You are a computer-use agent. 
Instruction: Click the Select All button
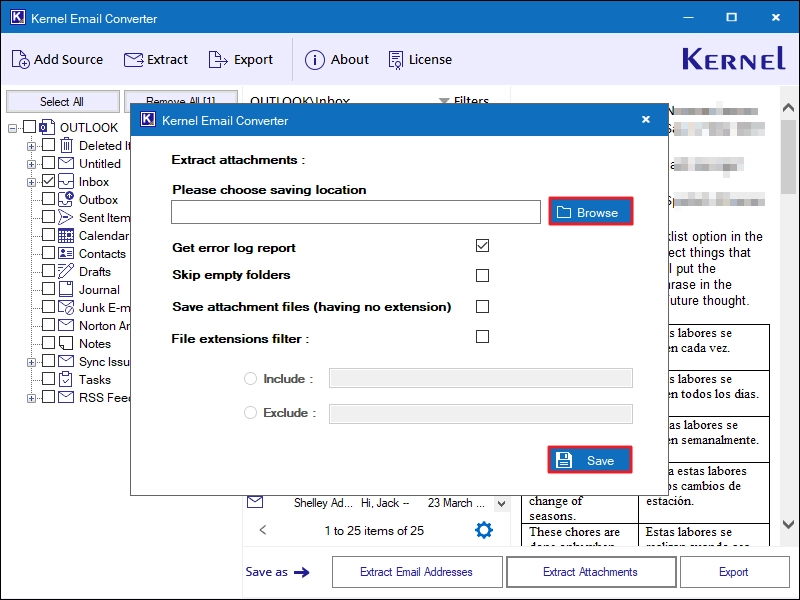click(62, 102)
